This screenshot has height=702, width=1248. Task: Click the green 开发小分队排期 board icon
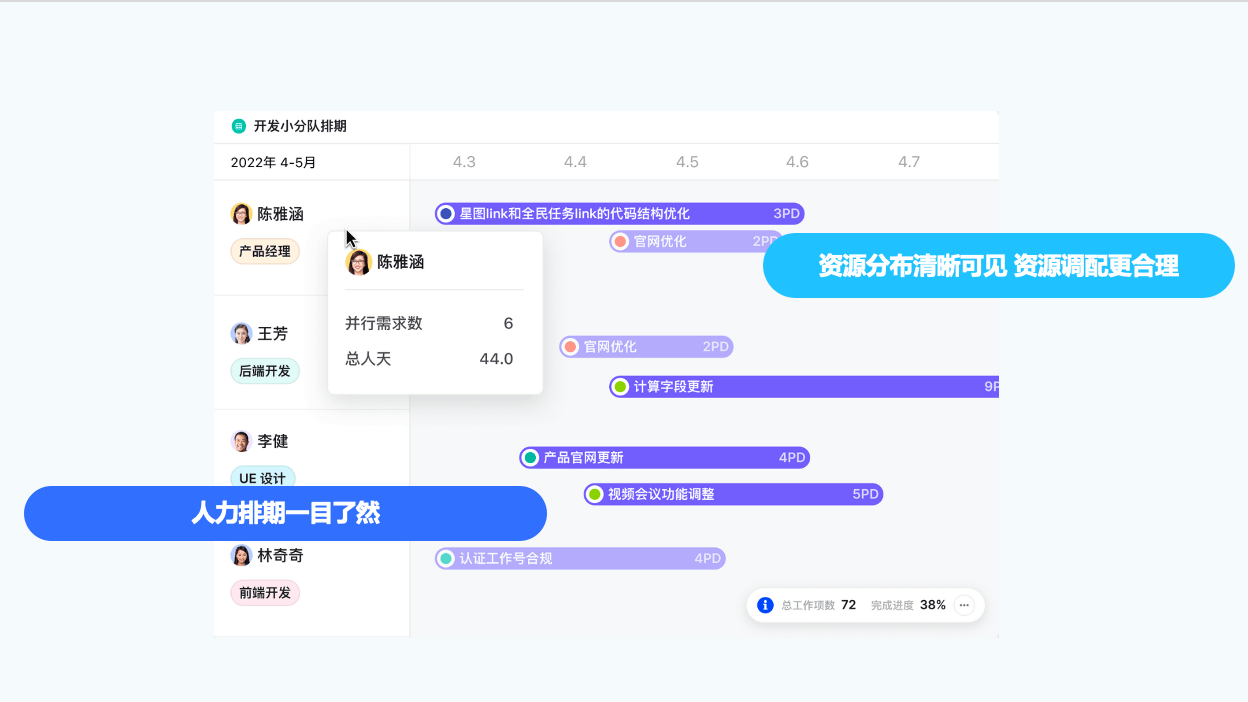[x=238, y=126]
